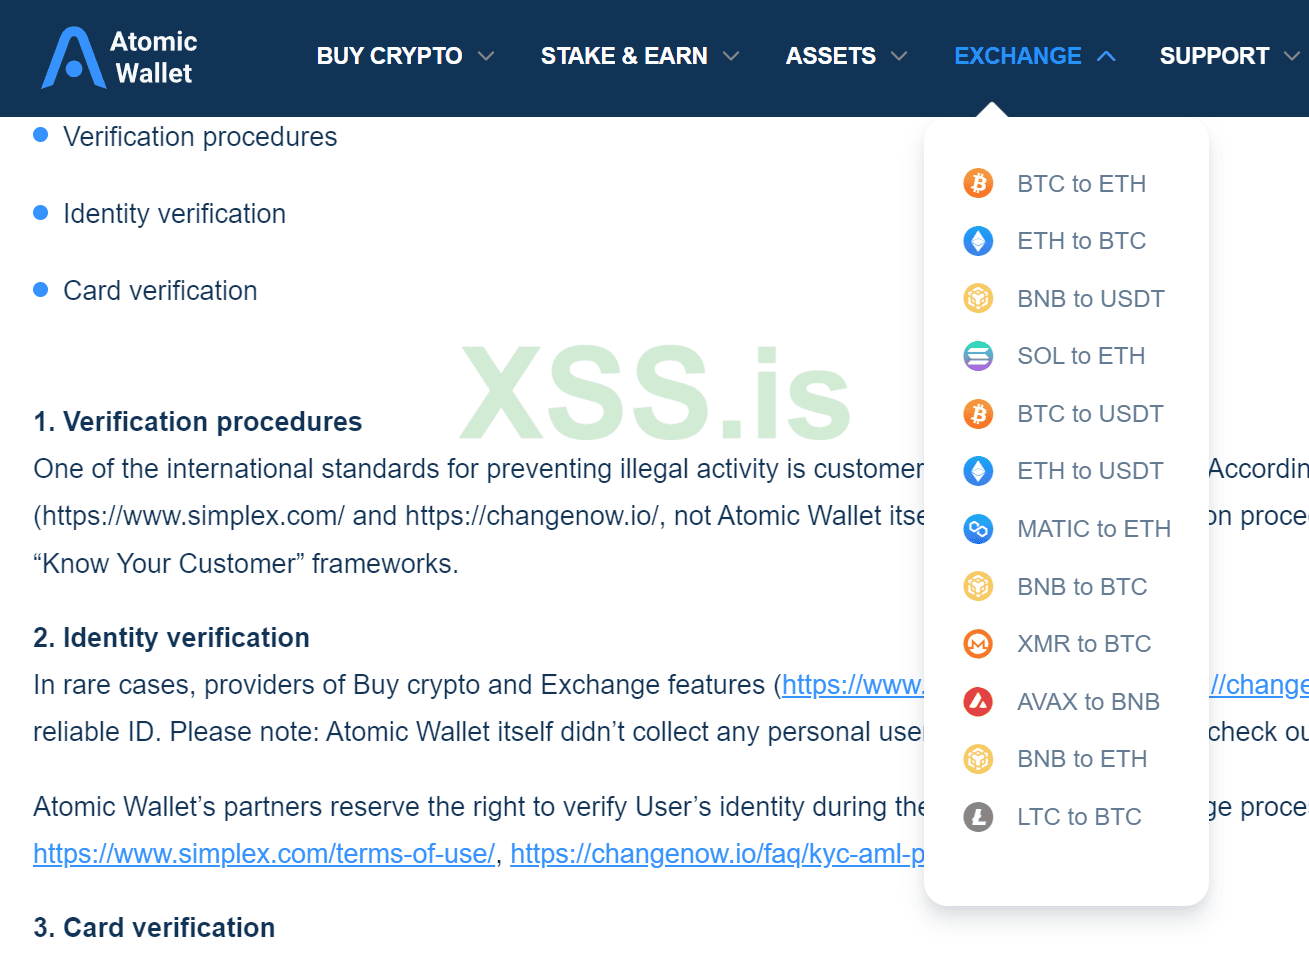Expand the Assets dropdown chevron
1309x957 pixels.
point(899,56)
